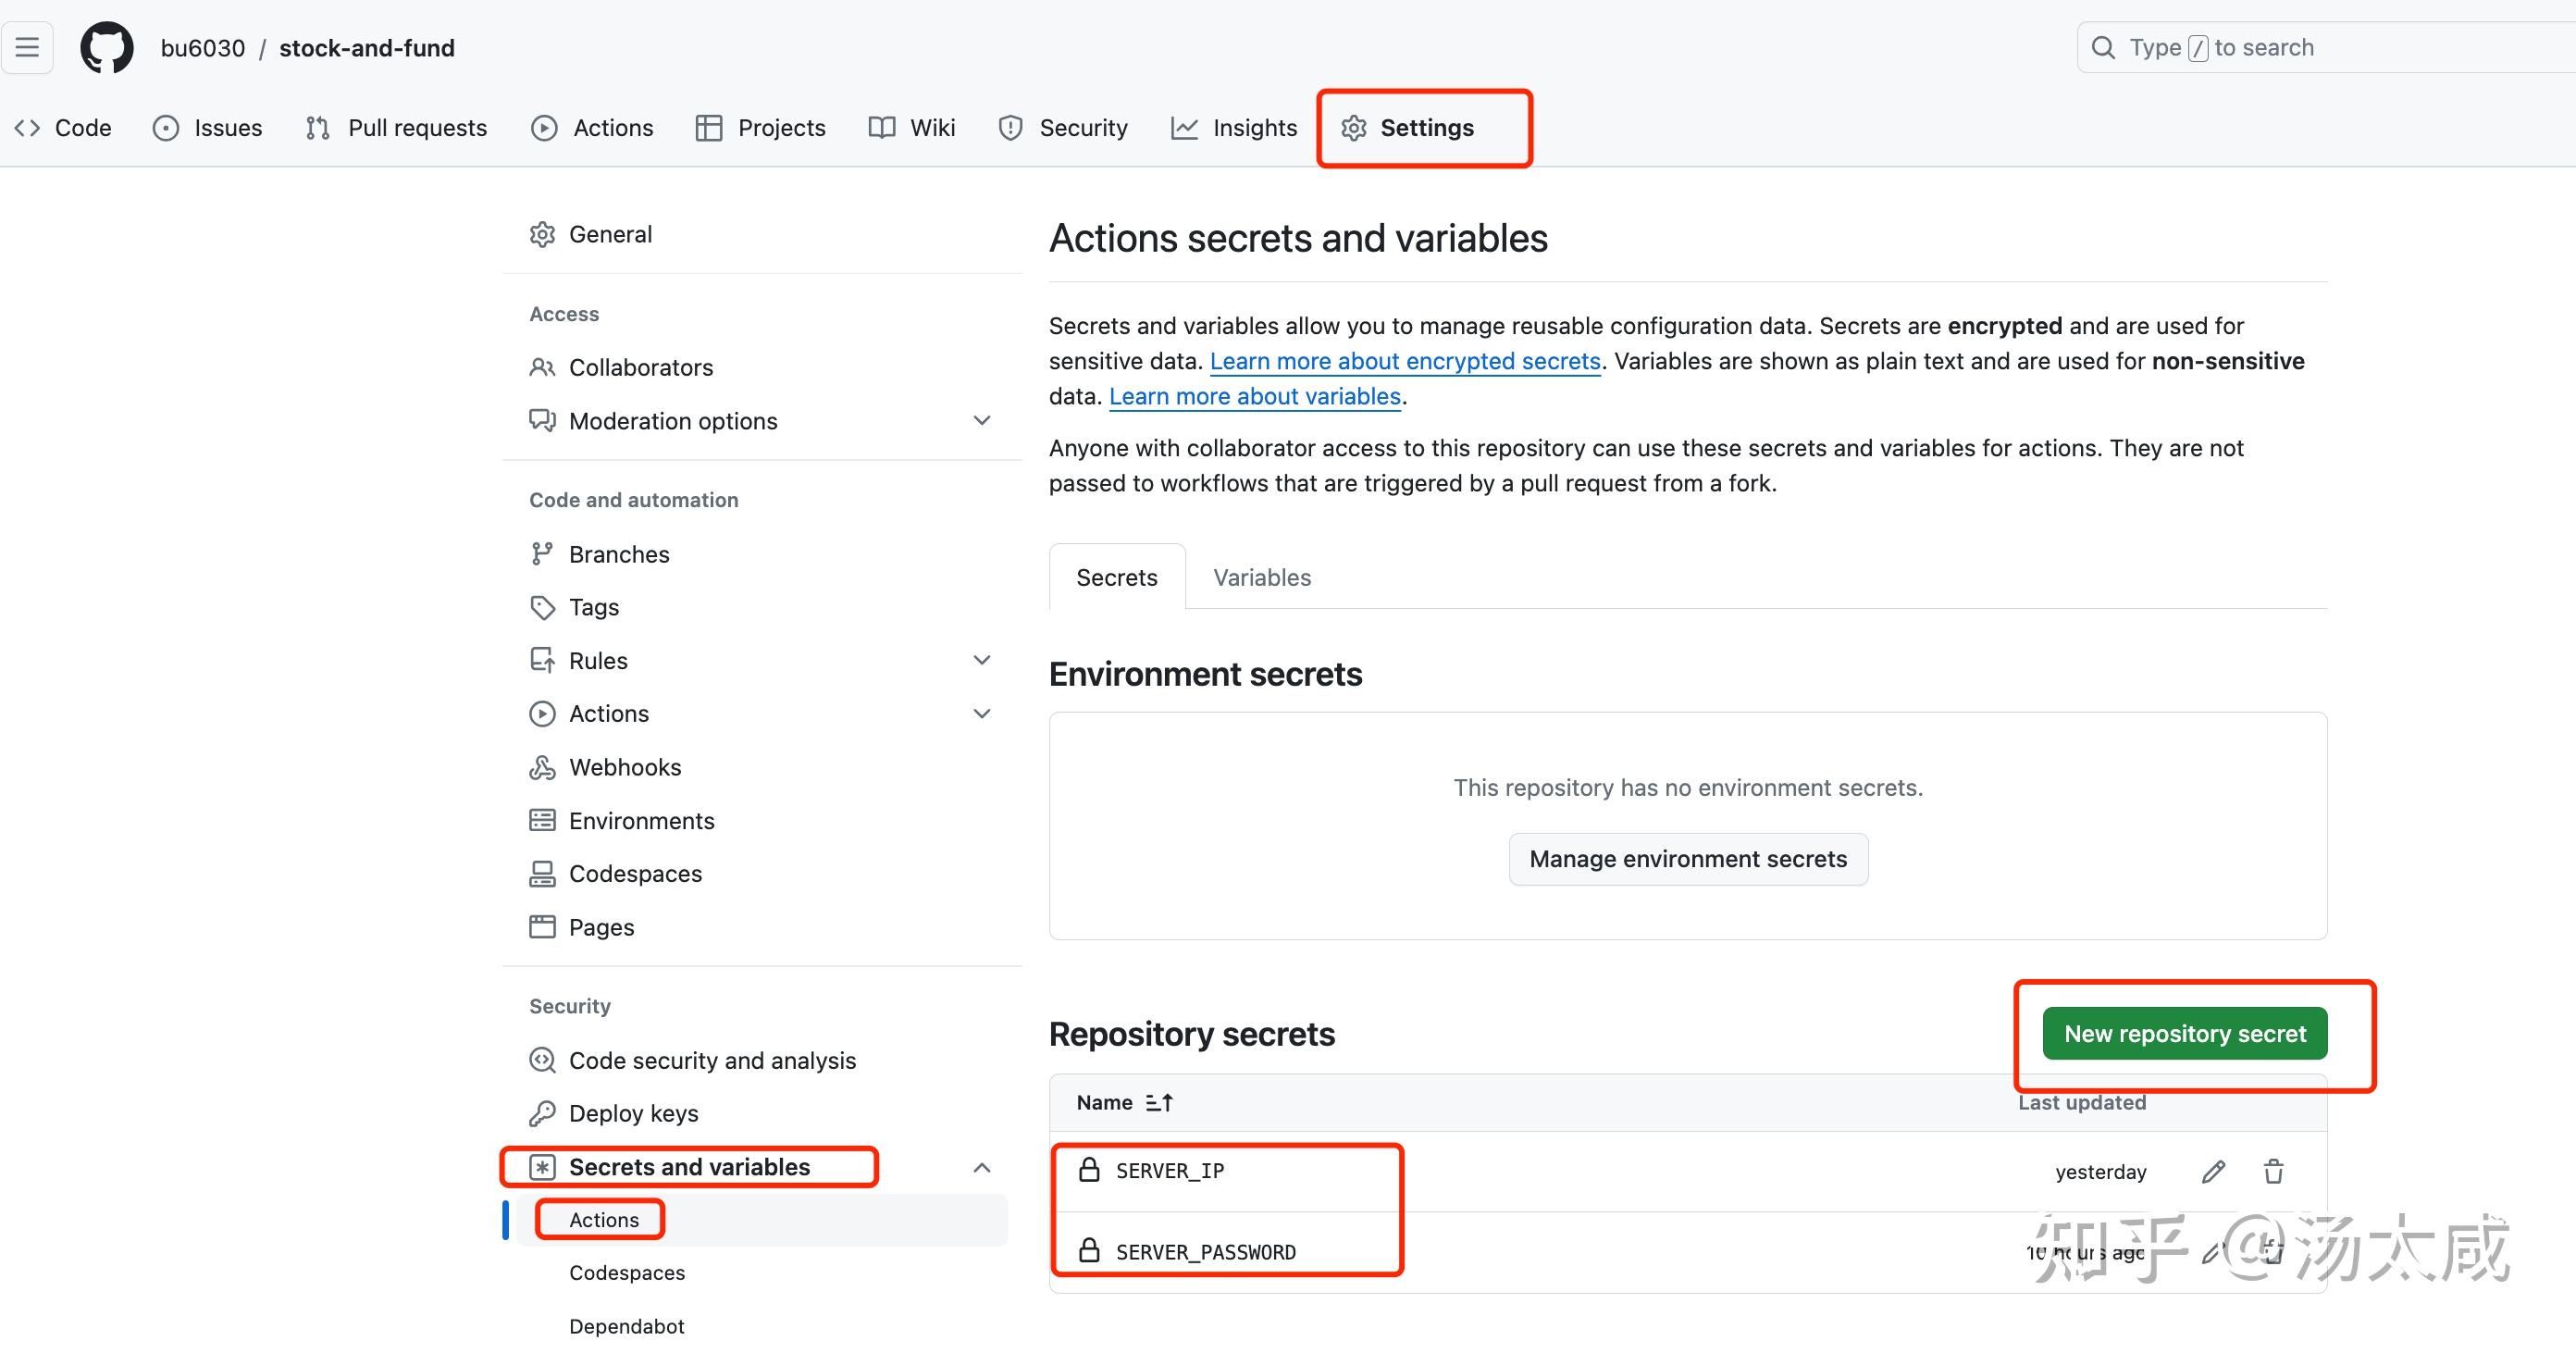Expand the Actions sidebar section chevron
The height and width of the screenshot is (1353, 2576).
[982, 714]
